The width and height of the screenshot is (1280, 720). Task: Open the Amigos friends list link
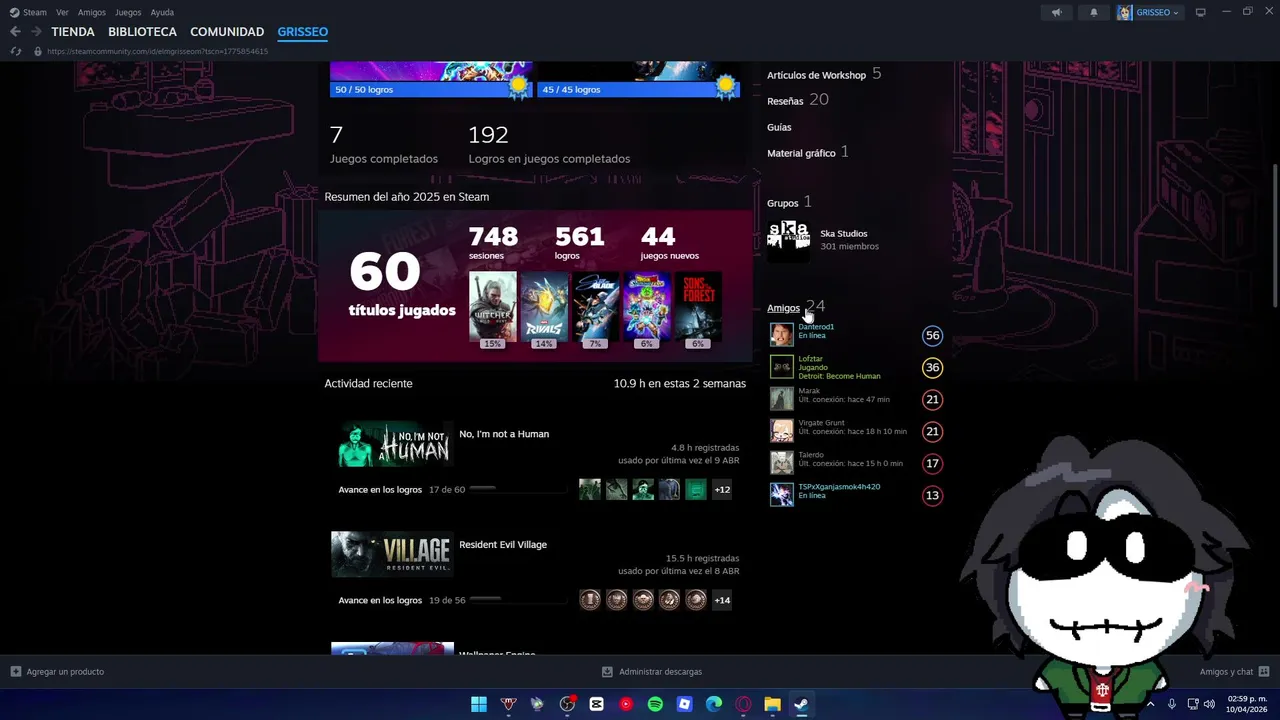783,308
